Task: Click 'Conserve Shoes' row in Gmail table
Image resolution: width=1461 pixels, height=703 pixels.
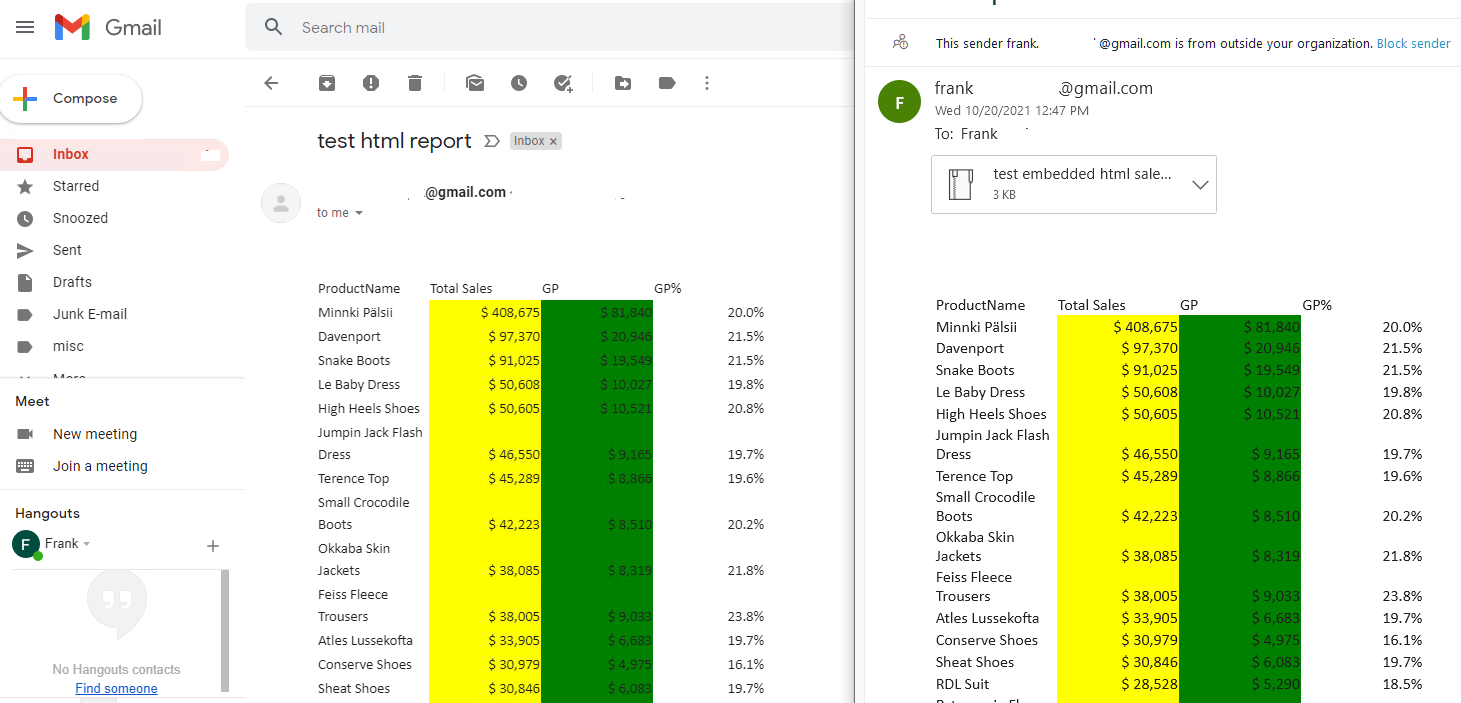Action: tap(365, 664)
